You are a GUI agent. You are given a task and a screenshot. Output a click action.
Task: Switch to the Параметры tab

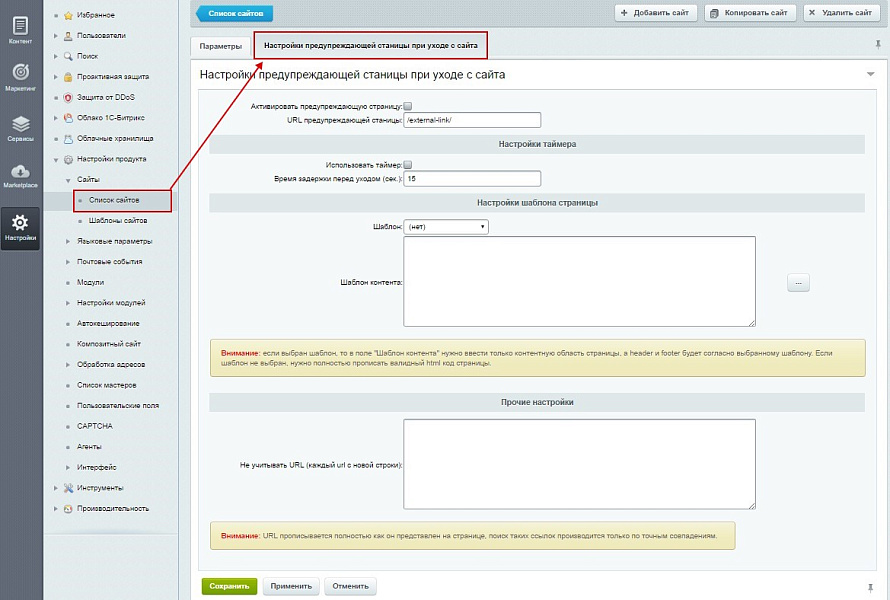tap(221, 47)
